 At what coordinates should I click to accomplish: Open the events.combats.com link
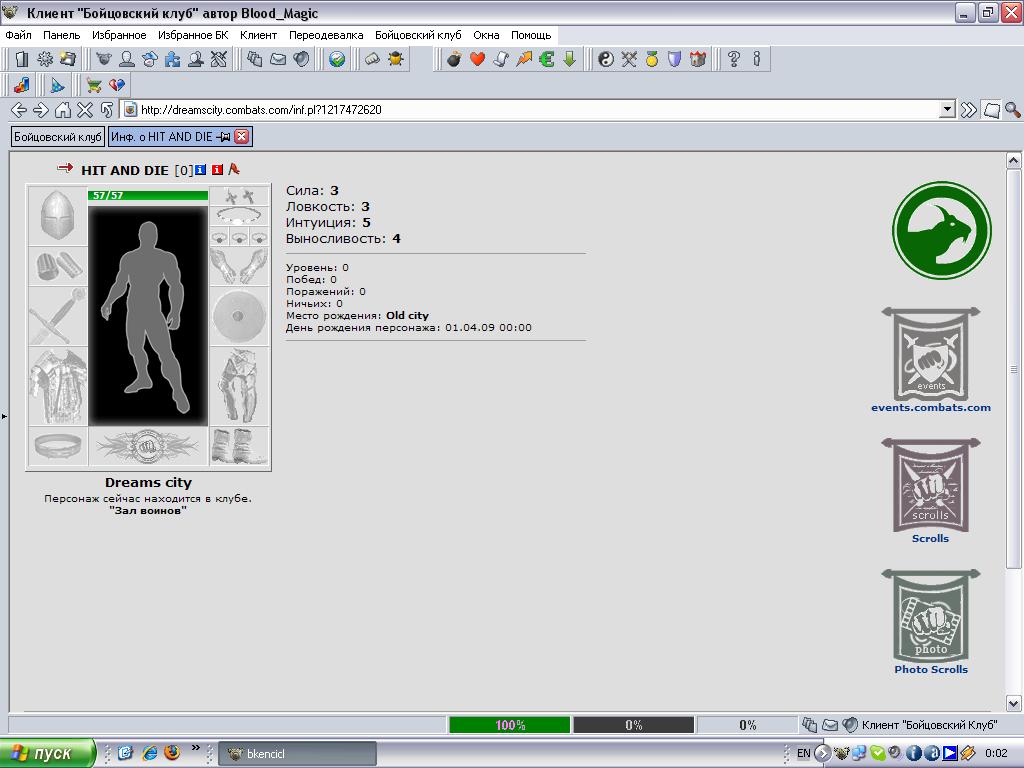click(x=931, y=408)
